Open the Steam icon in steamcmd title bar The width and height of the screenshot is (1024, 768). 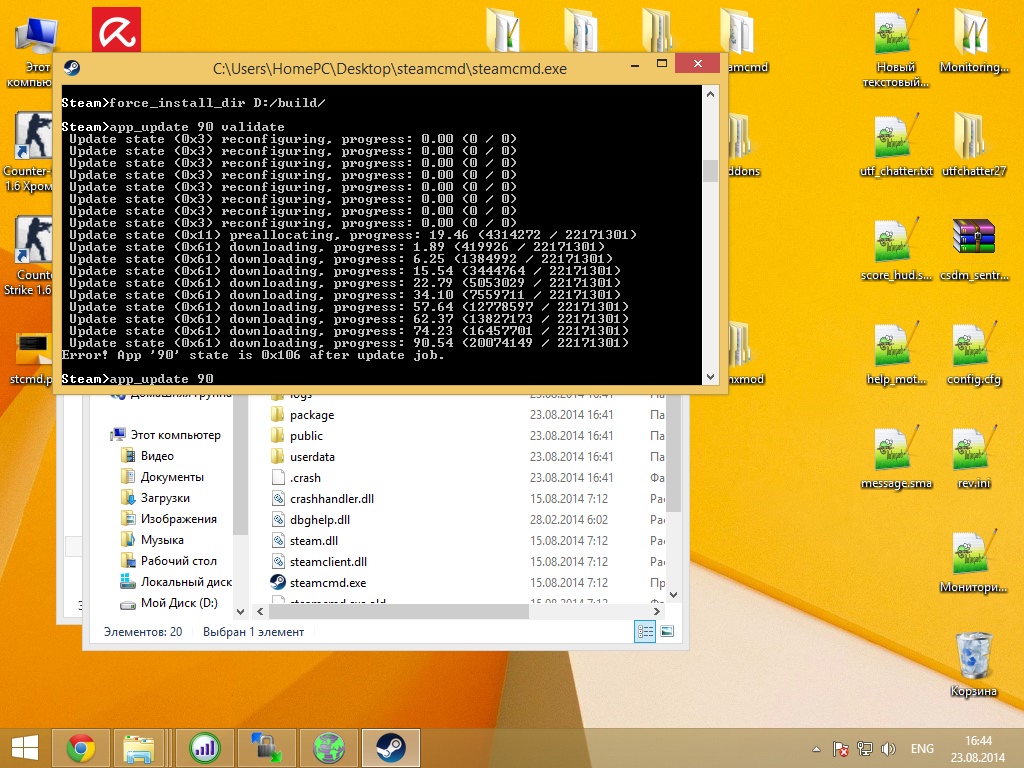[x=72, y=68]
